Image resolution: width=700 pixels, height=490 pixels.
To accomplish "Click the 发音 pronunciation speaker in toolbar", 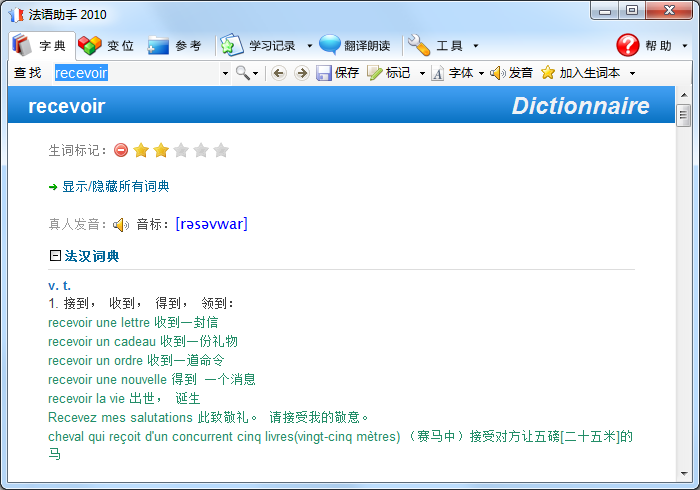I will coord(497,73).
